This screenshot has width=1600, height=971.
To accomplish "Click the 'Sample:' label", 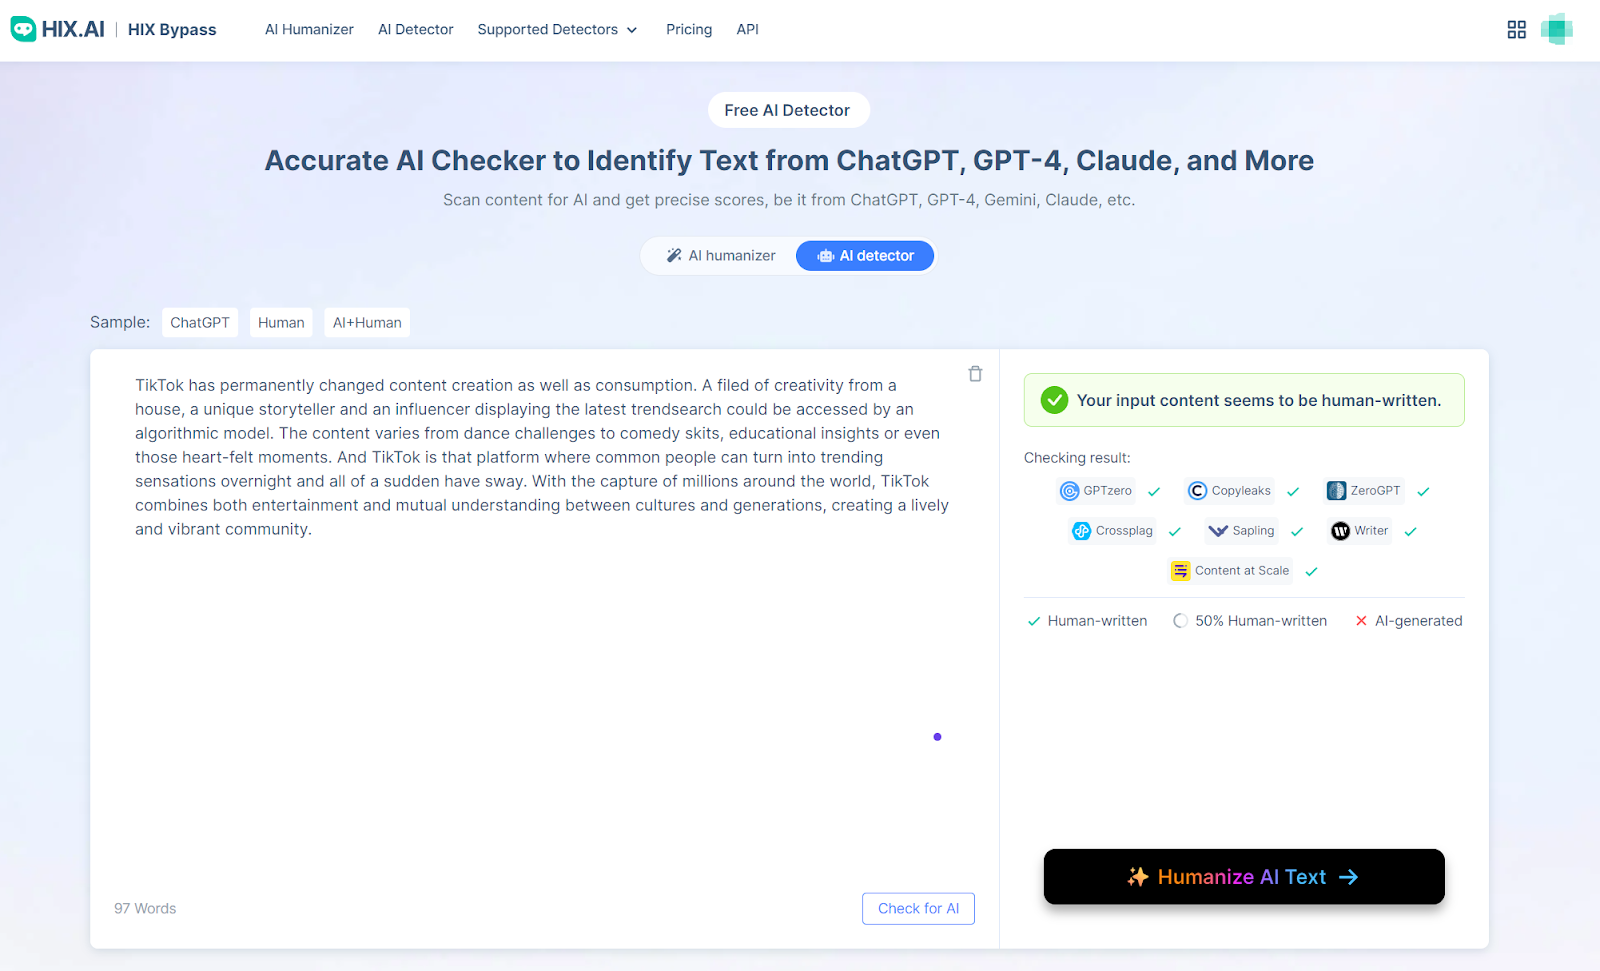I will (120, 322).
